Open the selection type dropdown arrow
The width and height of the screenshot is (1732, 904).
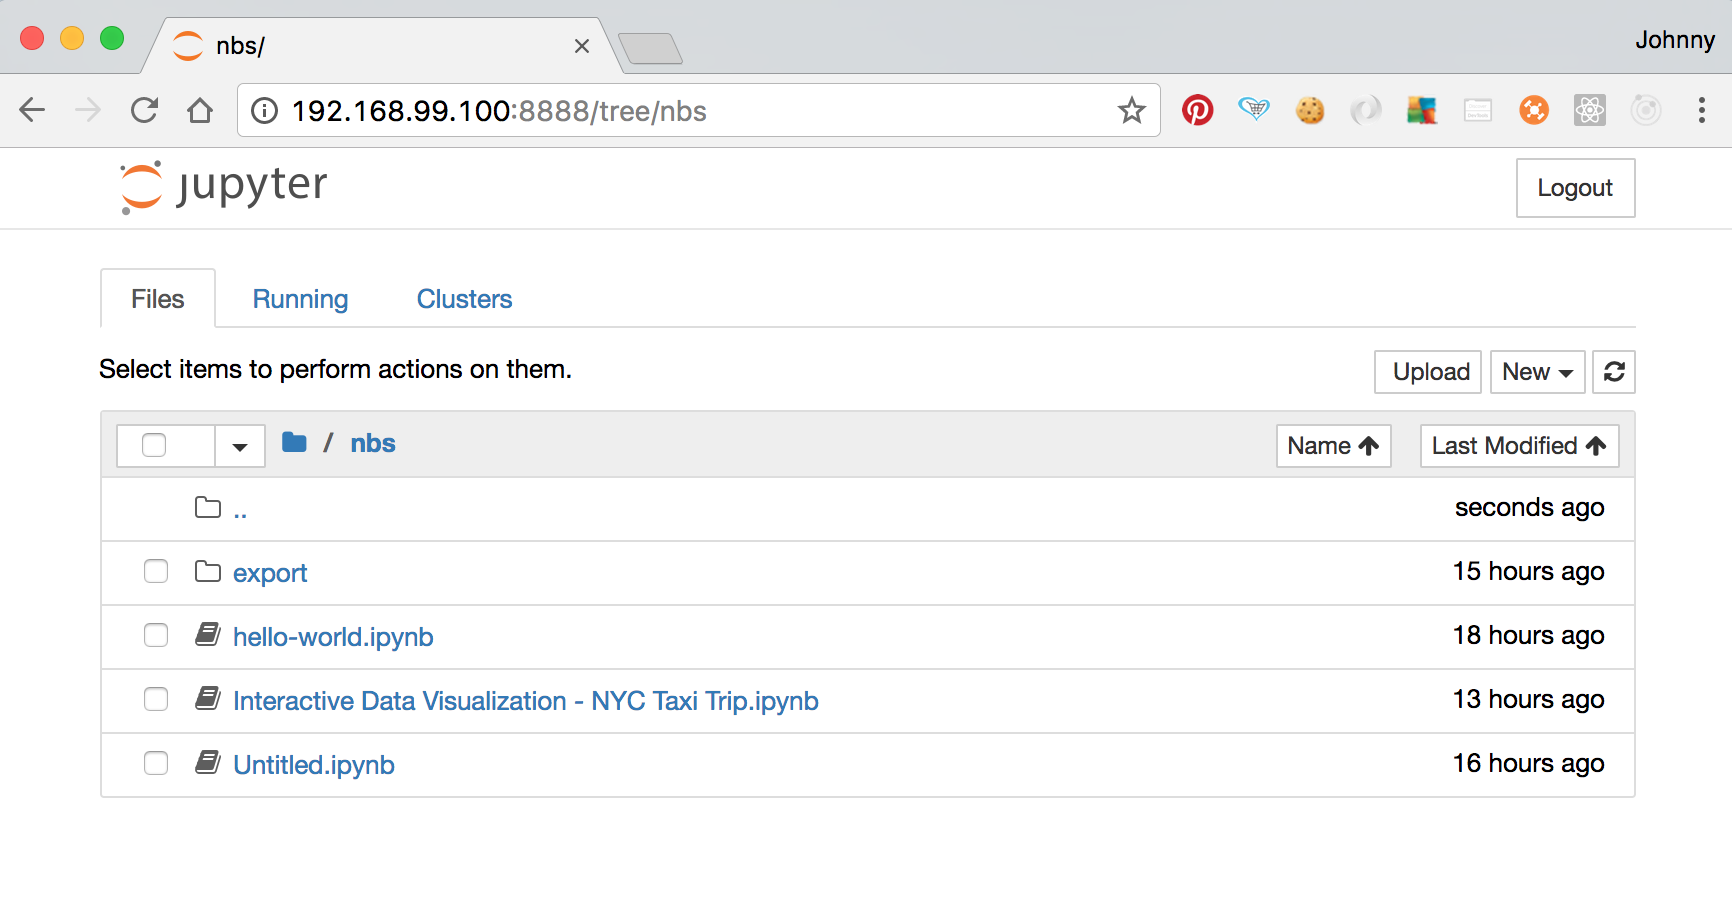[x=240, y=446]
